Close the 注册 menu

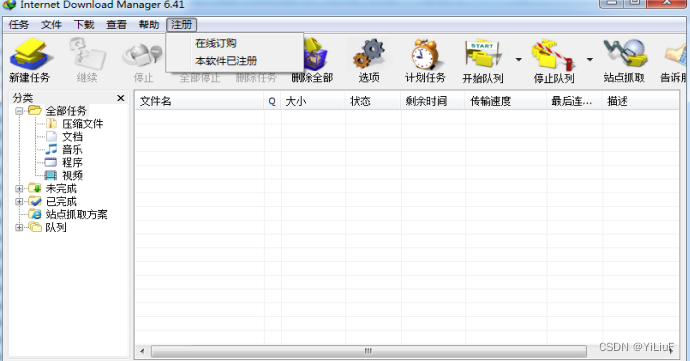pyautogui.click(x=181, y=25)
